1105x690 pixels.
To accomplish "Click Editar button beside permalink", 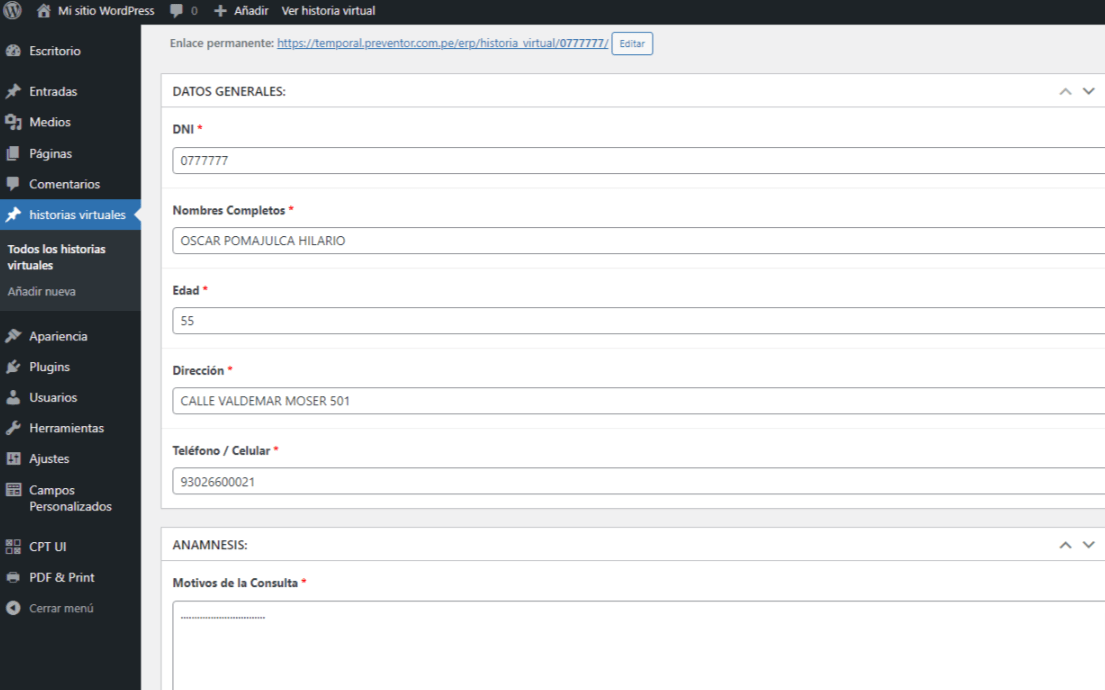I will click(632, 44).
